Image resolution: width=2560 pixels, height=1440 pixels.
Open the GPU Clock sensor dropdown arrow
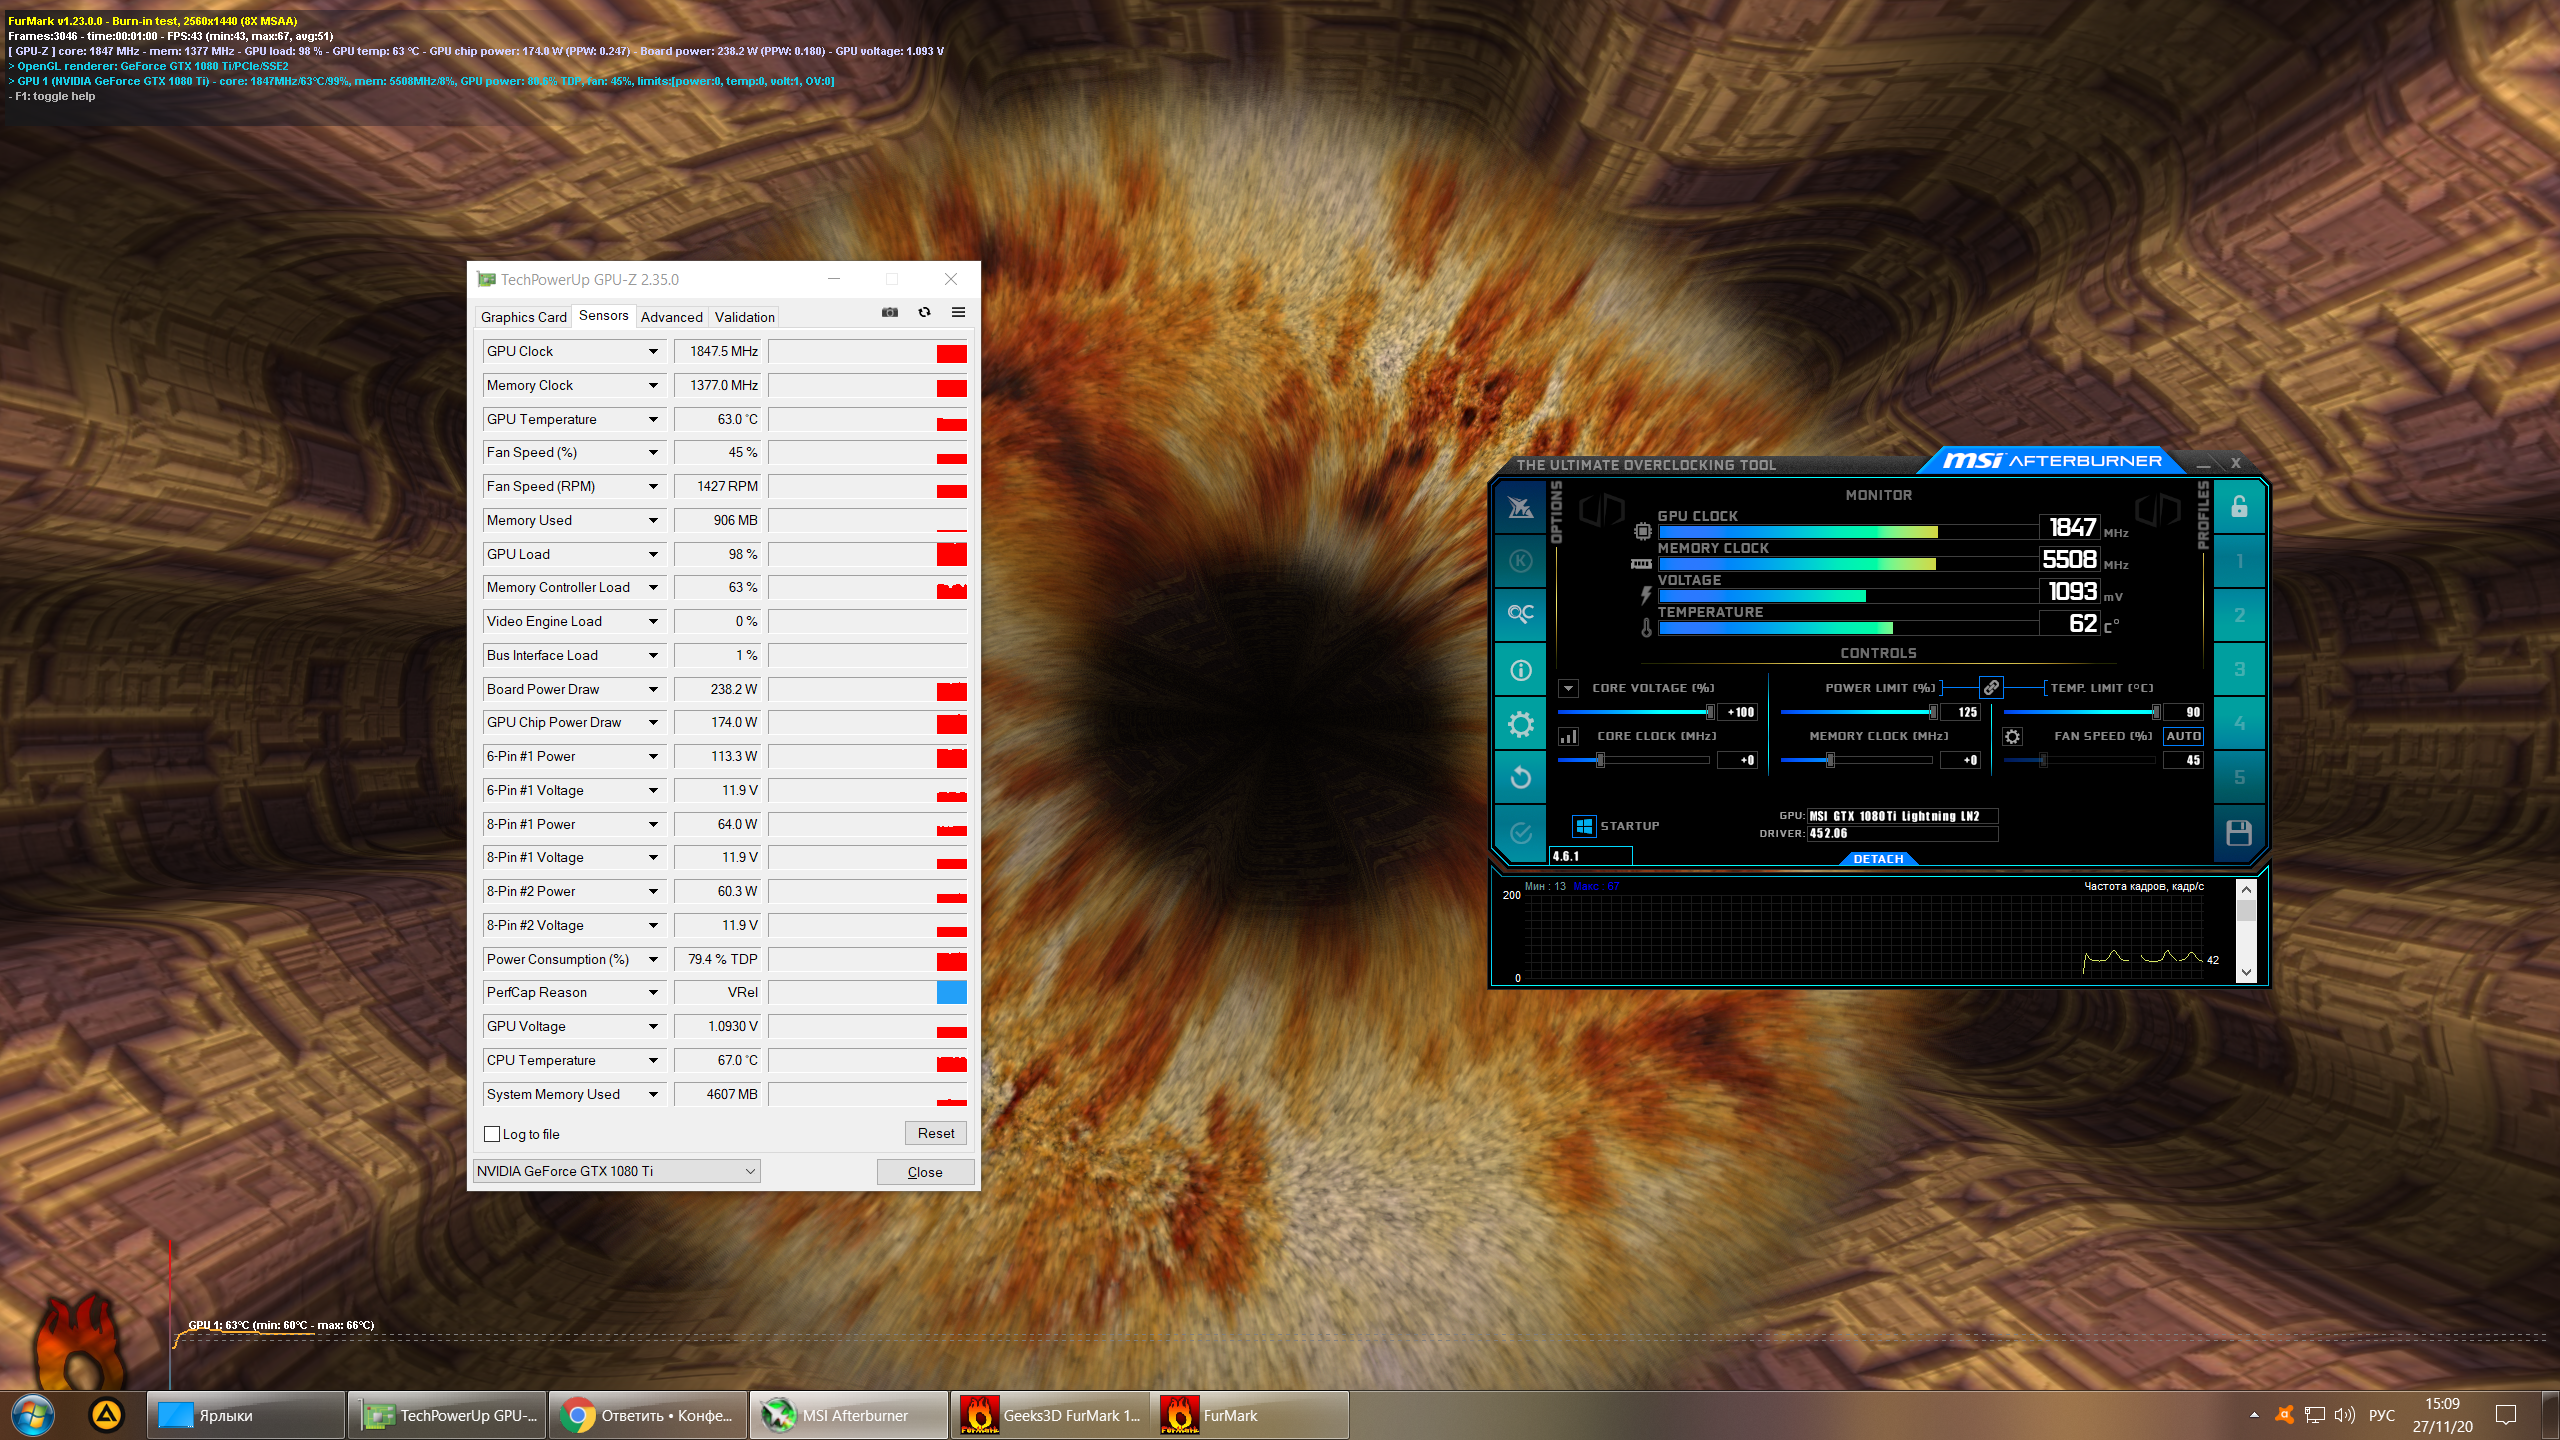(653, 352)
